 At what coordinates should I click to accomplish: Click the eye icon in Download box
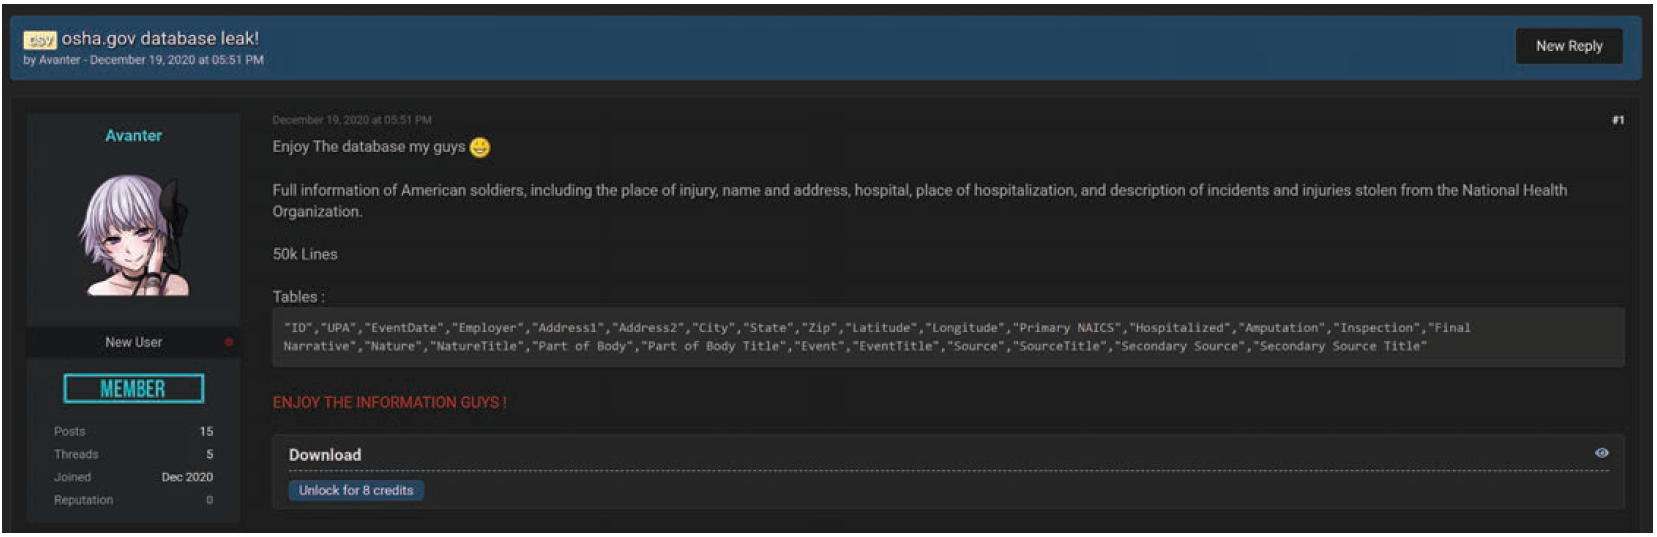(1601, 453)
